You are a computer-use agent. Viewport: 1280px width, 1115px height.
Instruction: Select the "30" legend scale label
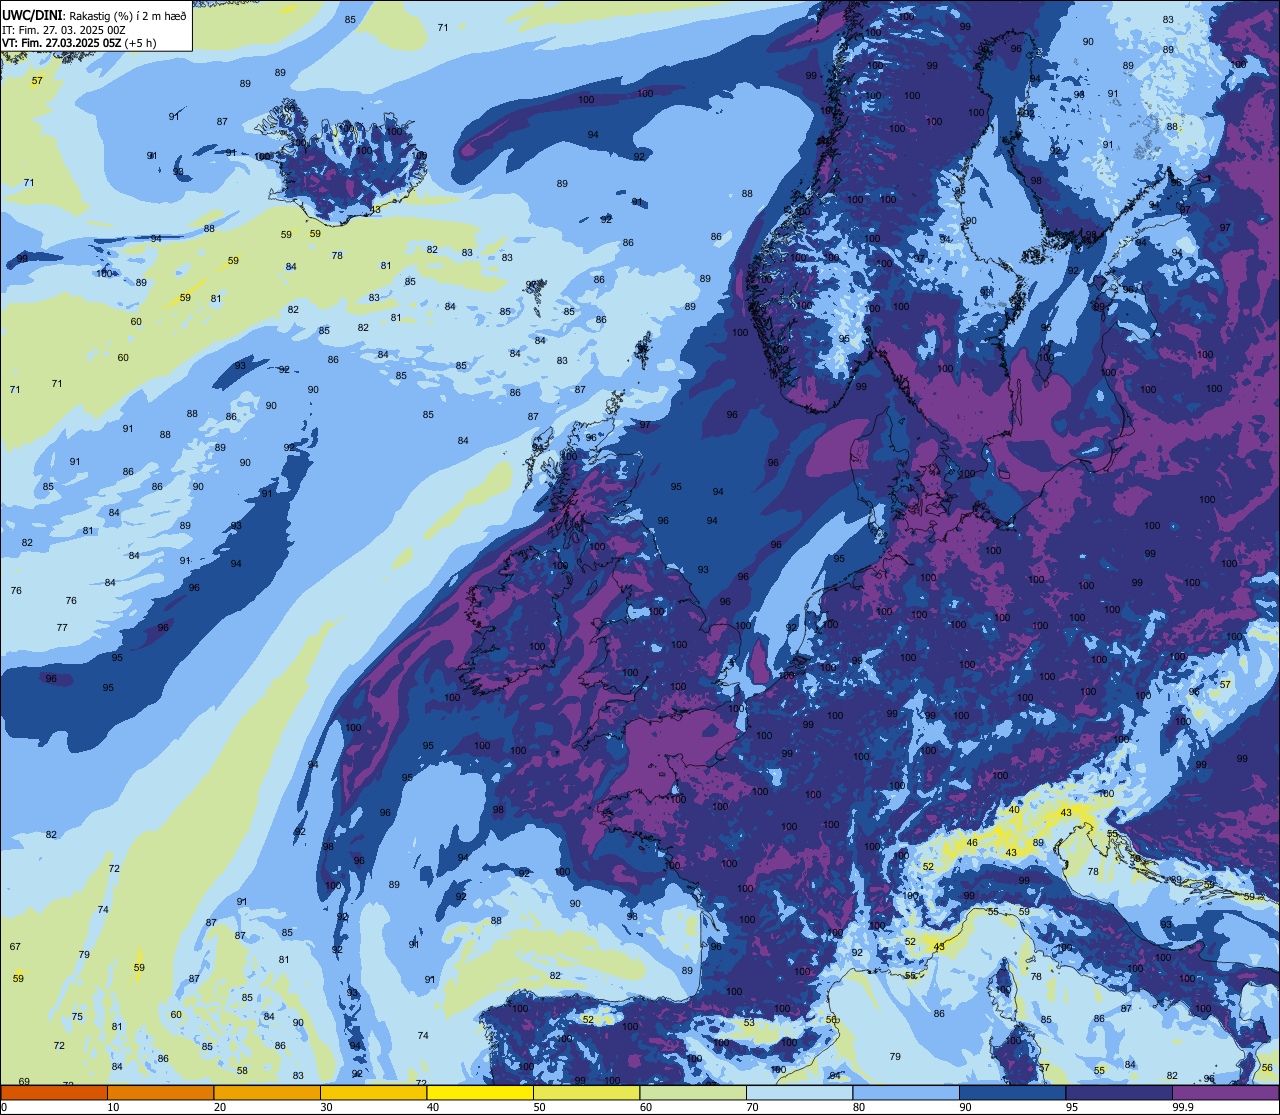pyautogui.click(x=326, y=1107)
